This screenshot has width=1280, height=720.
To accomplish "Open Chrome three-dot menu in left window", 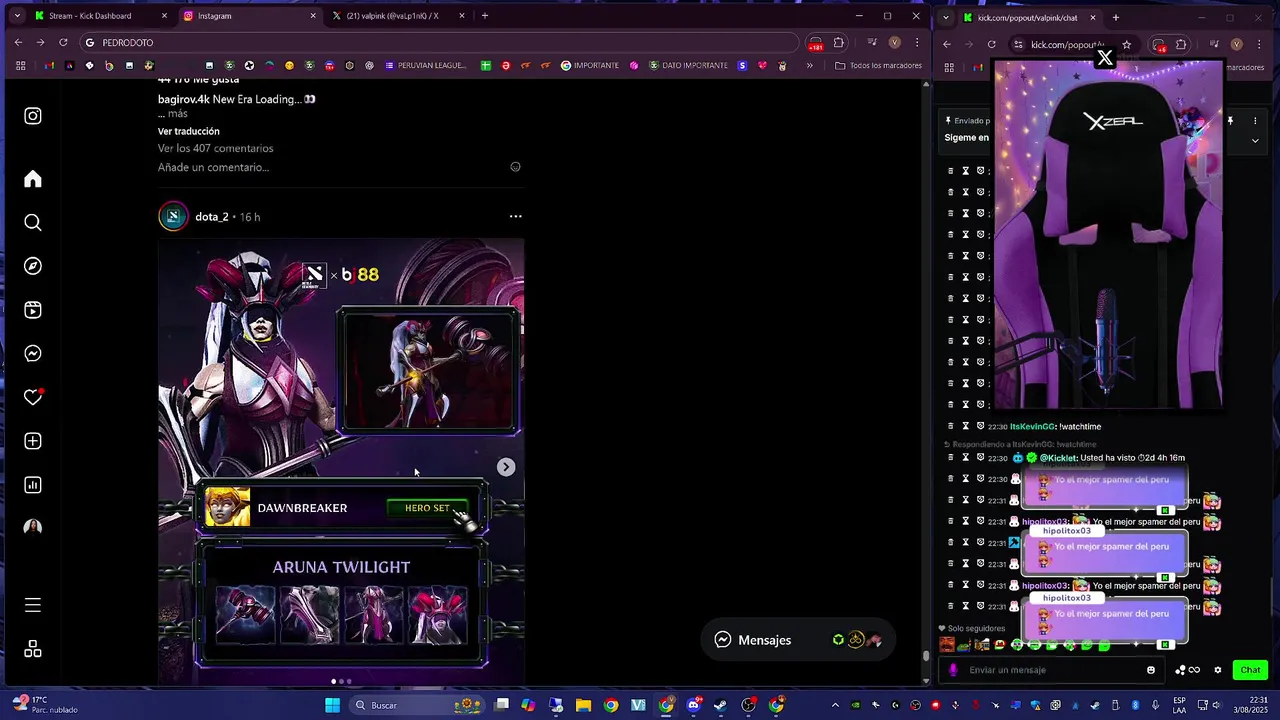I will 917,43.
